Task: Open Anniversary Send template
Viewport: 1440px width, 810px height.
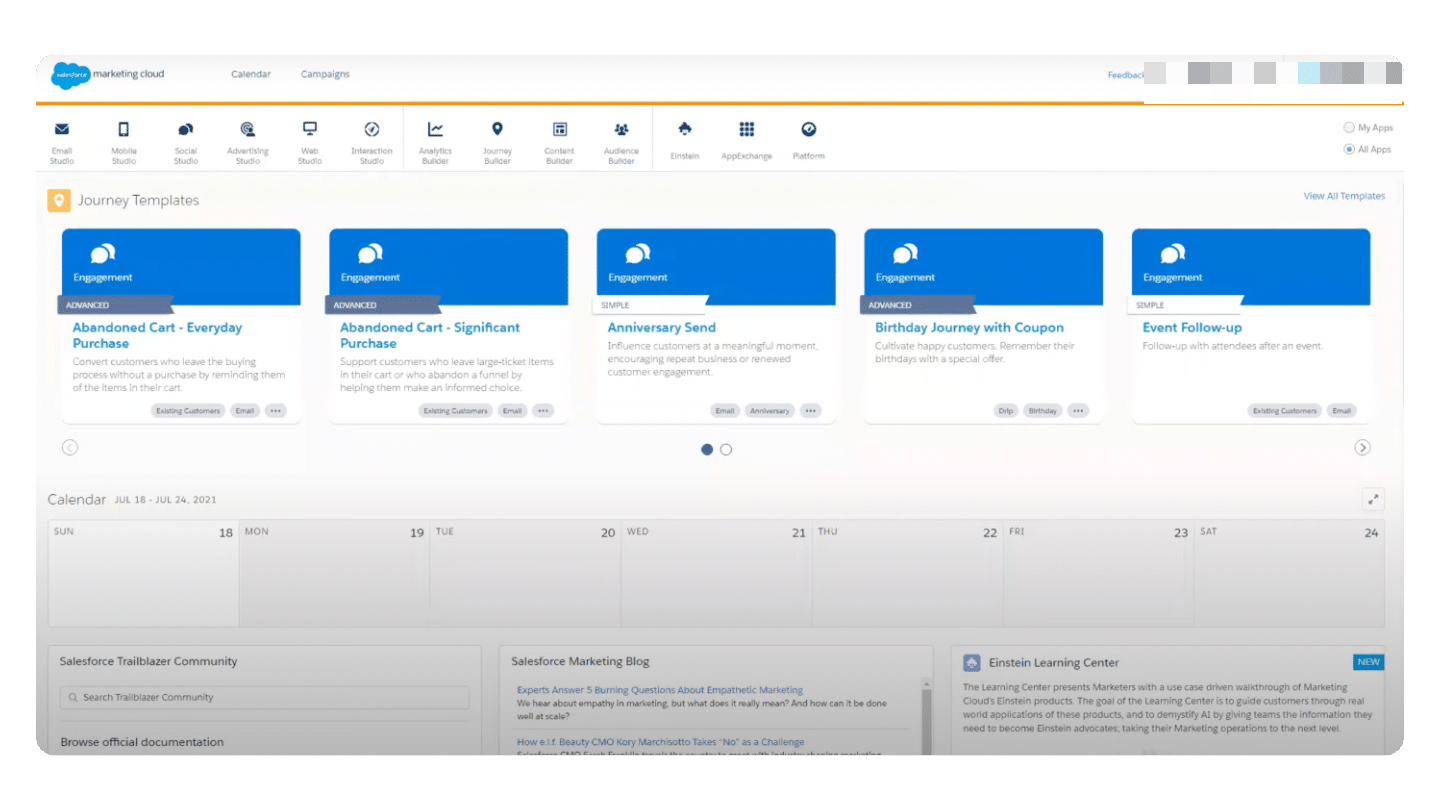Action: click(661, 327)
